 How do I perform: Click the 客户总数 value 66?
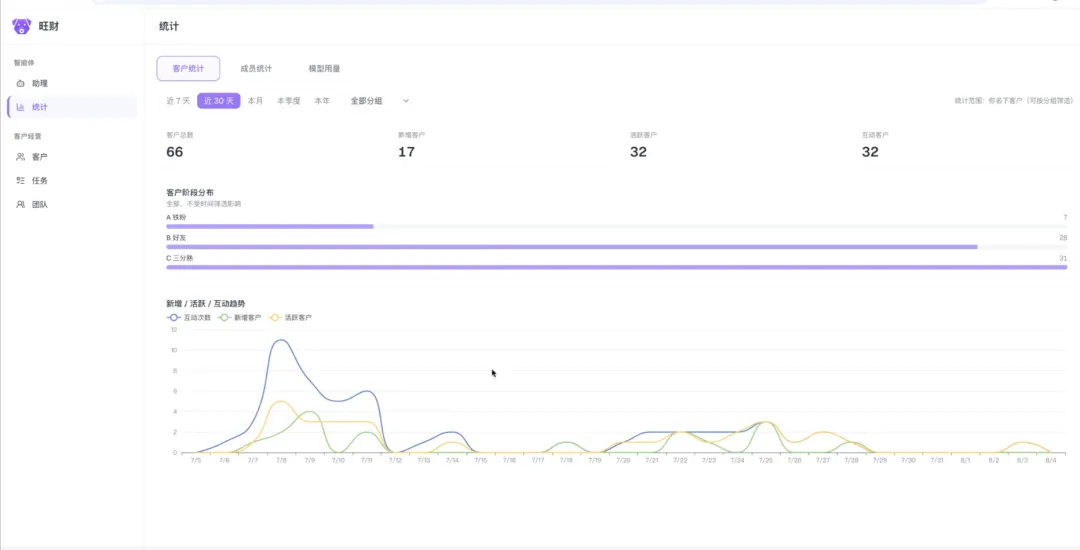coord(175,152)
